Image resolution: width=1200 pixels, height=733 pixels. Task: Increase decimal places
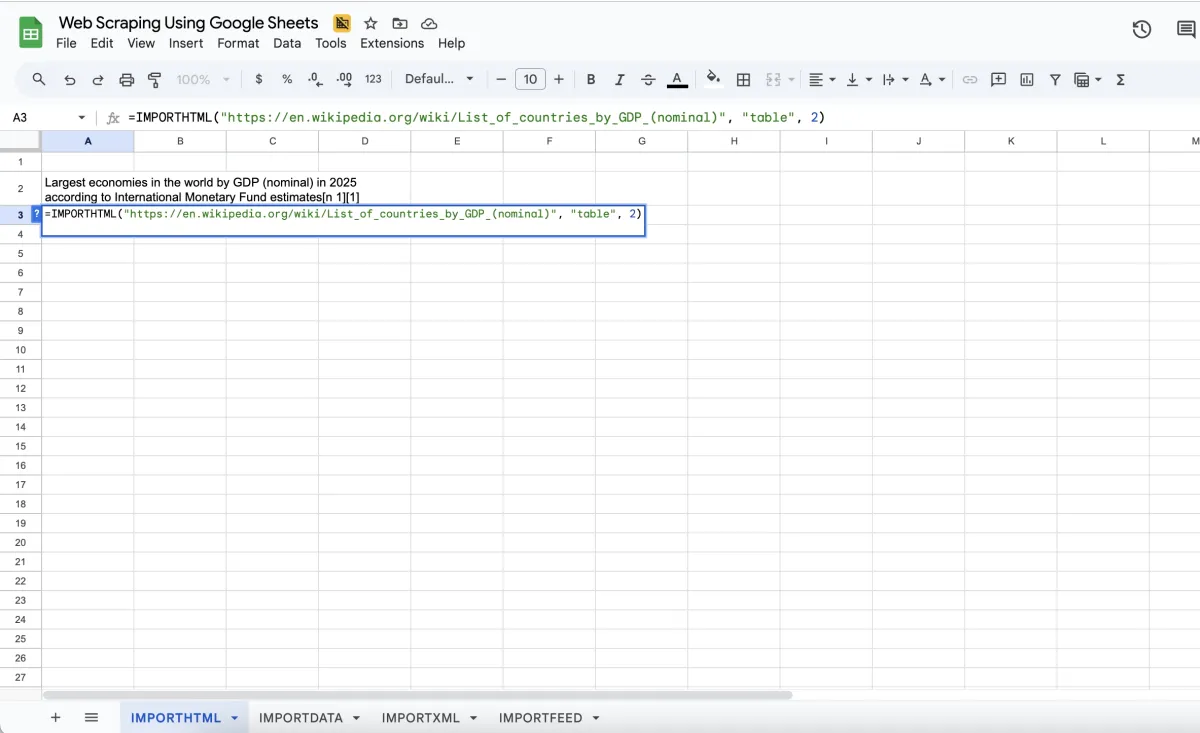(344, 79)
